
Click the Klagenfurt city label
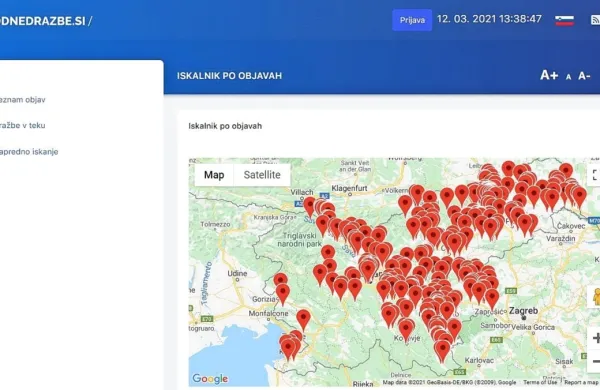point(349,188)
